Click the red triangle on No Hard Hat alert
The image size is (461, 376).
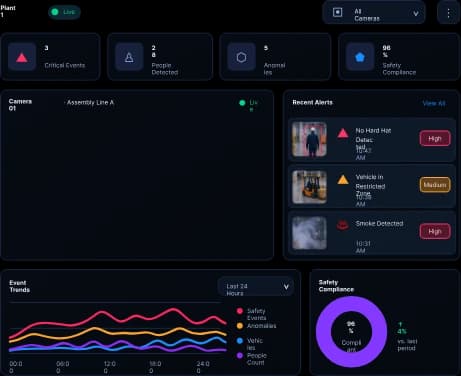(343, 133)
